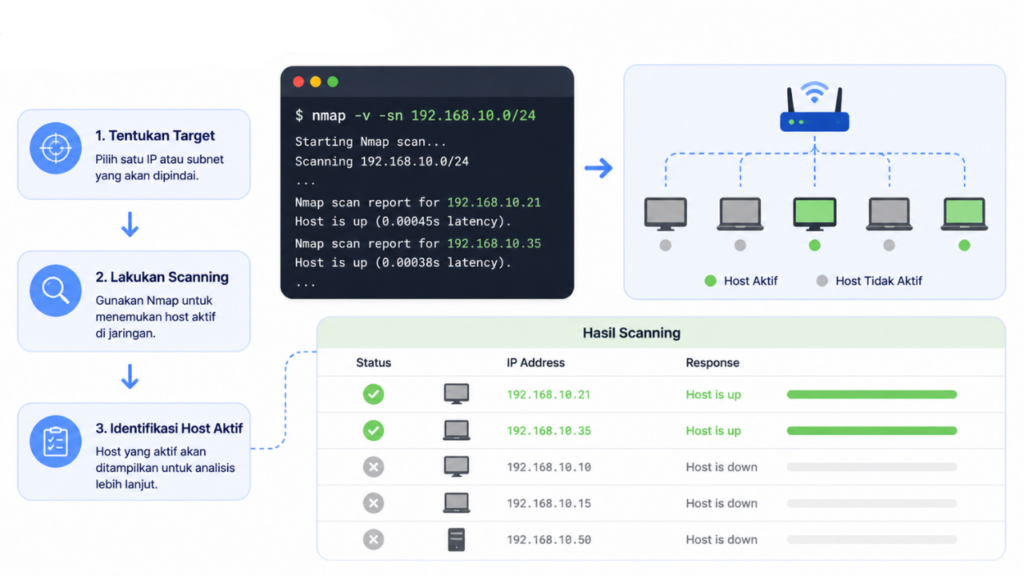The height and width of the screenshot is (576, 1024).
Task: Click green response bar for 192.168.10.21
Action: pos(872,394)
